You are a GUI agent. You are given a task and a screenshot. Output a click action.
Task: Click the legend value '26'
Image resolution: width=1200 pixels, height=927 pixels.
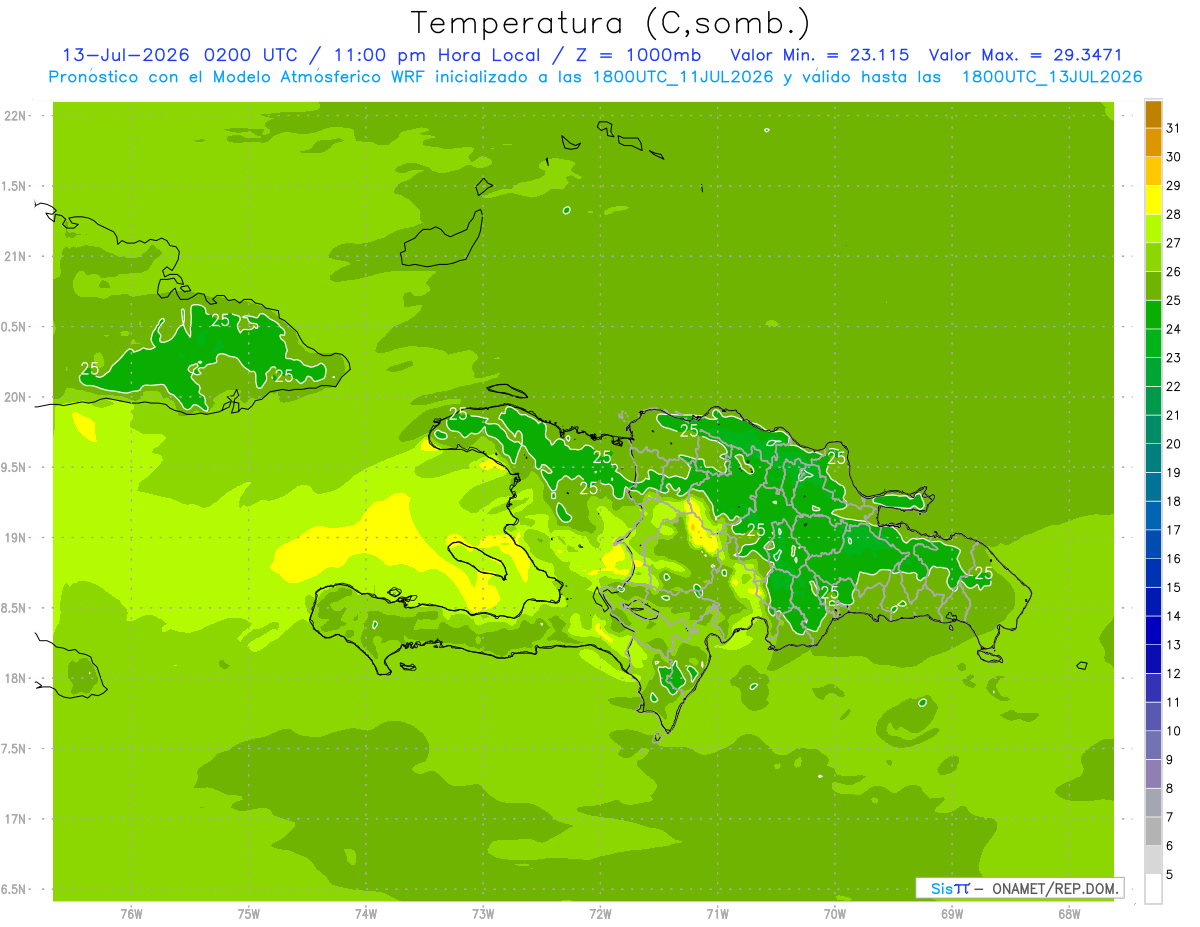[x=1174, y=271]
